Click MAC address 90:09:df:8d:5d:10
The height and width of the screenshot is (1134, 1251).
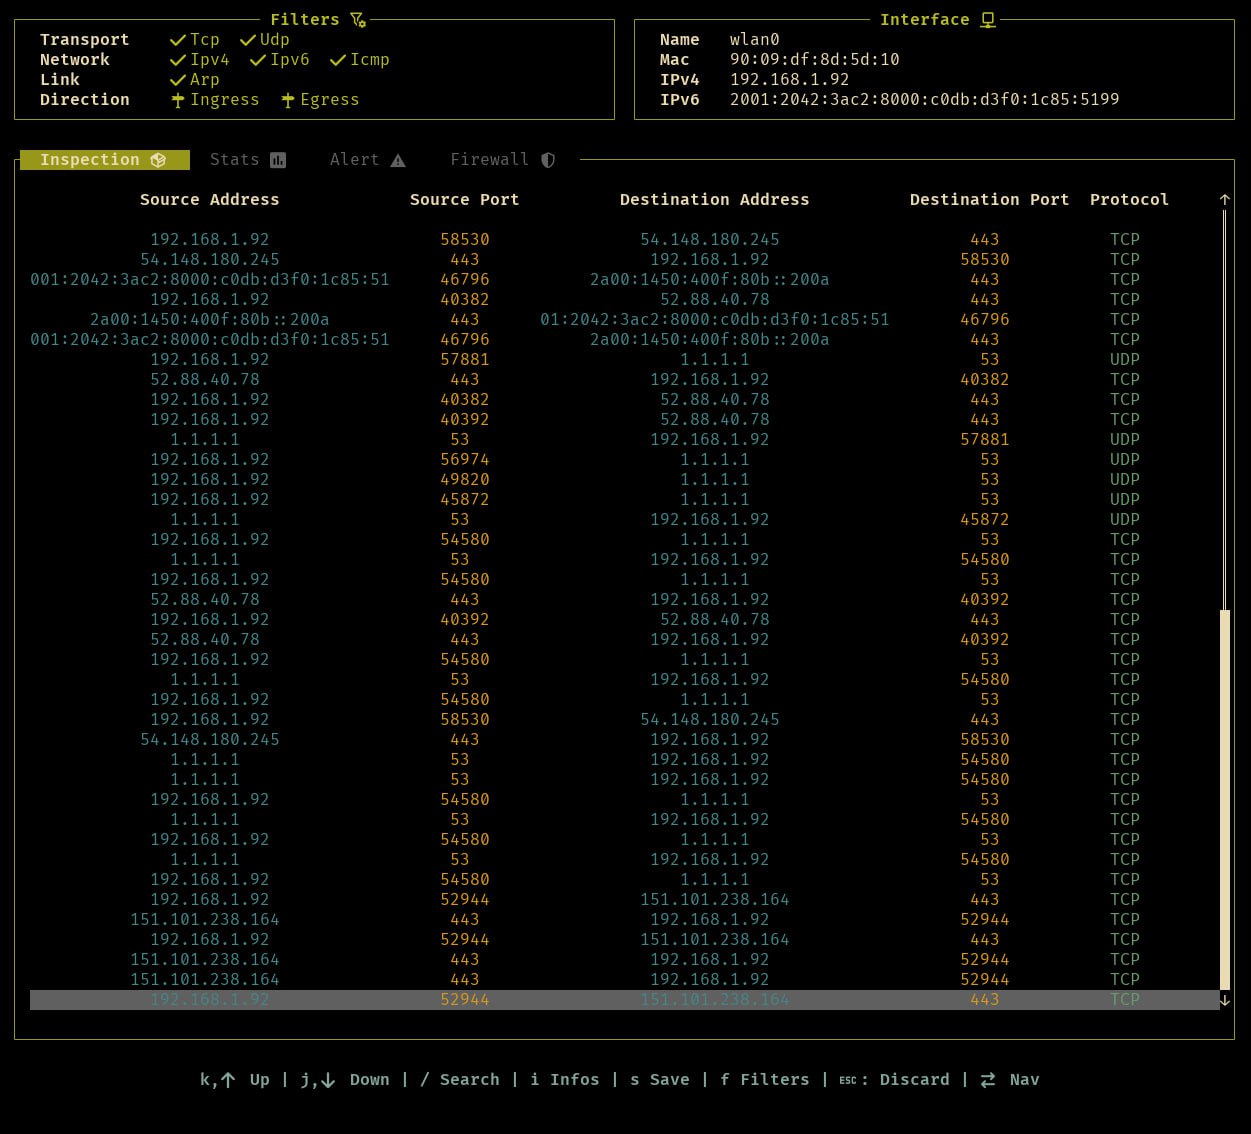[815, 60]
